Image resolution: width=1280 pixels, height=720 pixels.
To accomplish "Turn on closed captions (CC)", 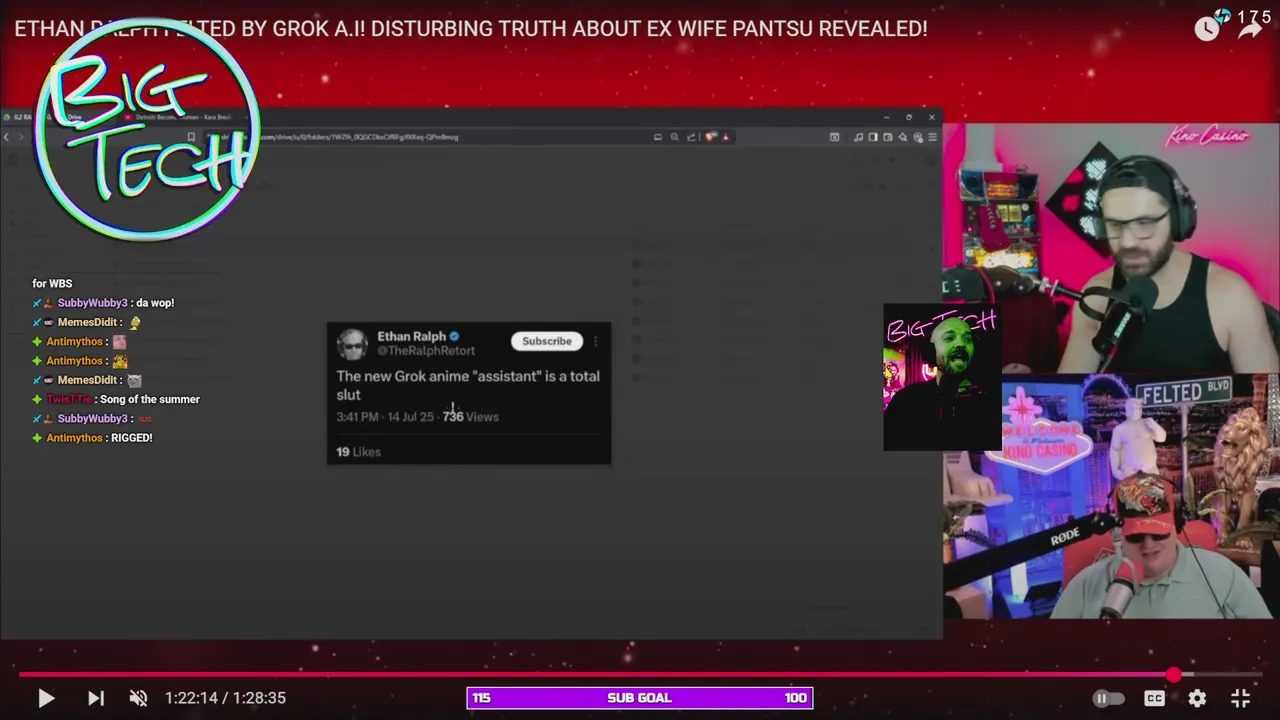I will click(x=1154, y=698).
